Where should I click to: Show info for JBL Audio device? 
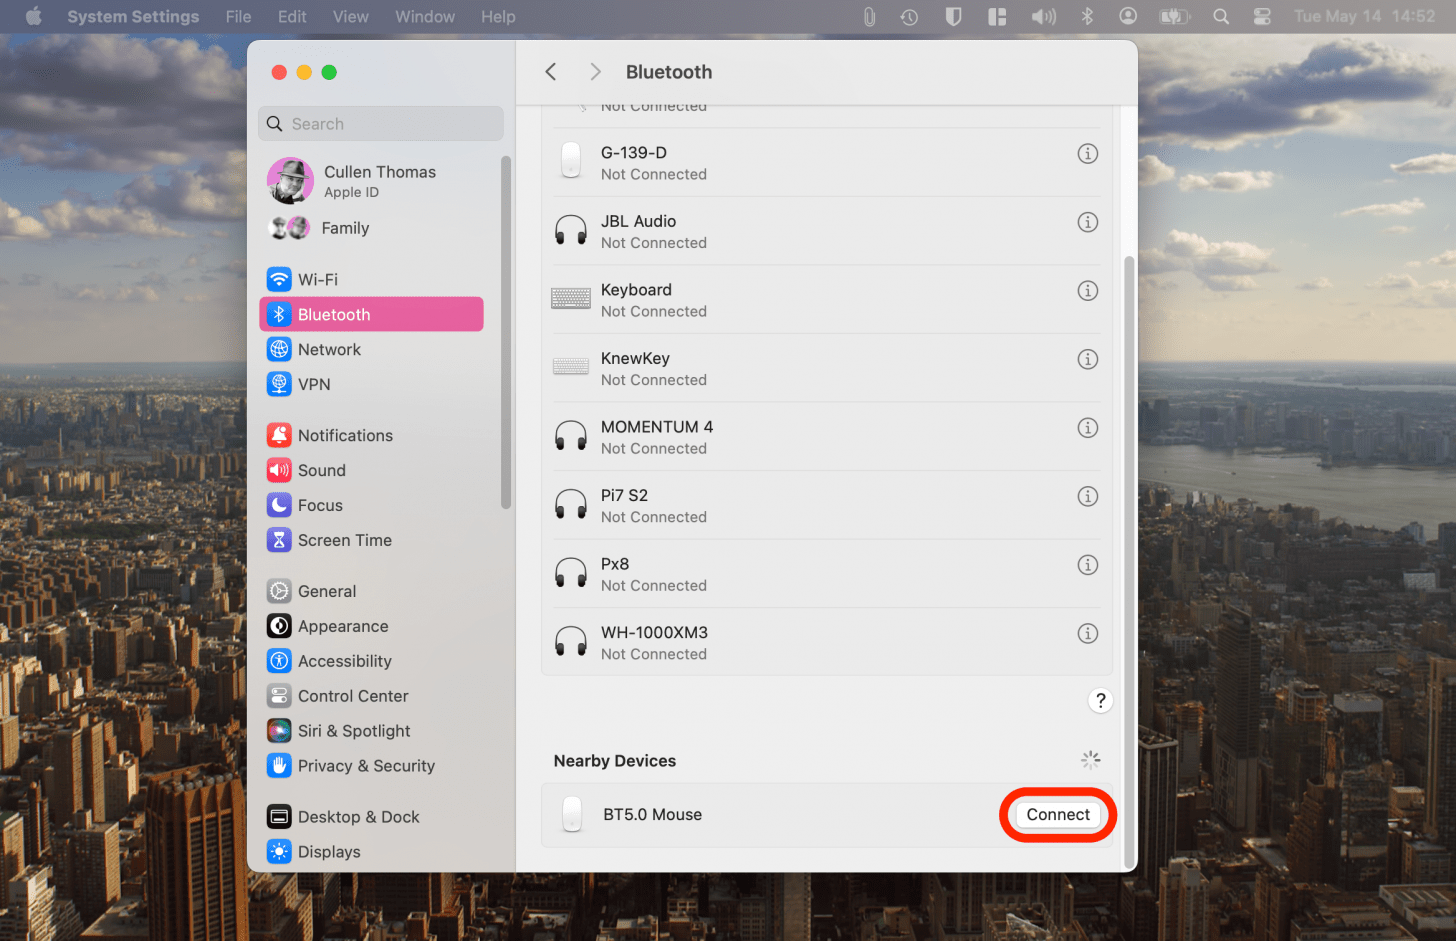tap(1087, 222)
